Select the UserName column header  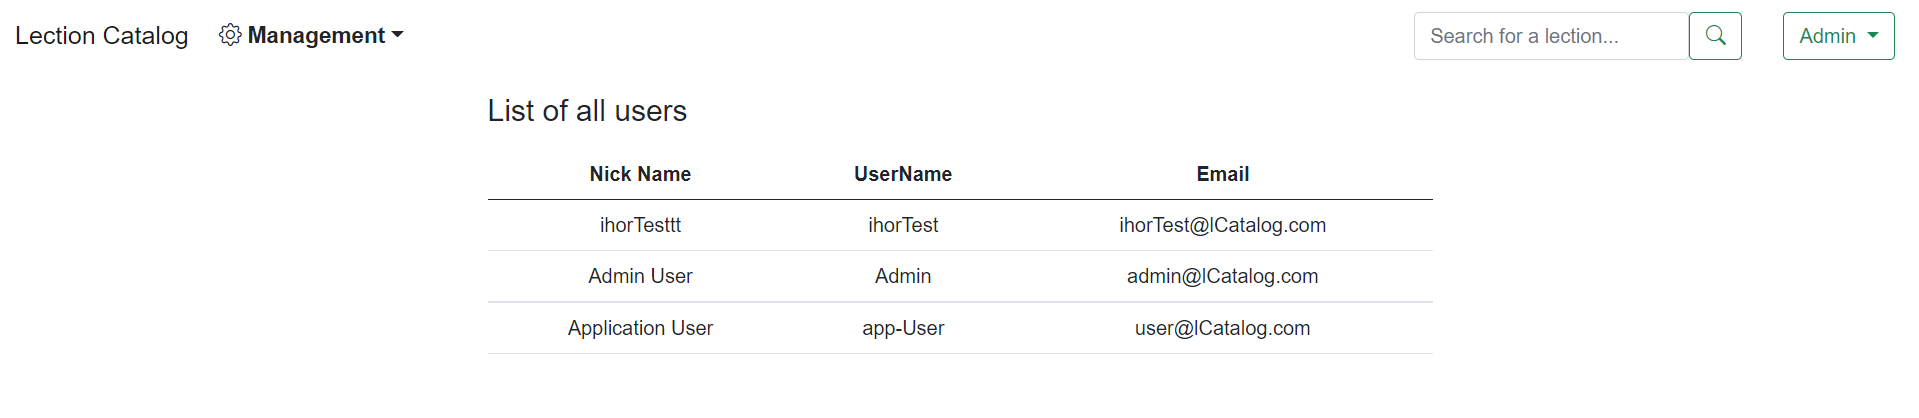click(903, 174)
